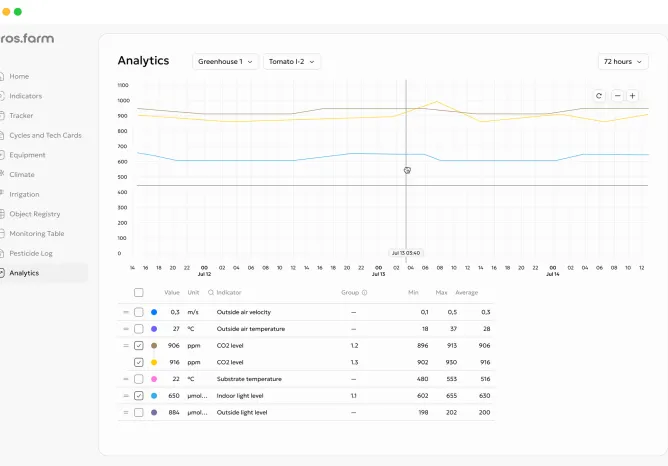Check Outside light level checkbox
This screenshot has height=466, width=668.
pos(138,412)
